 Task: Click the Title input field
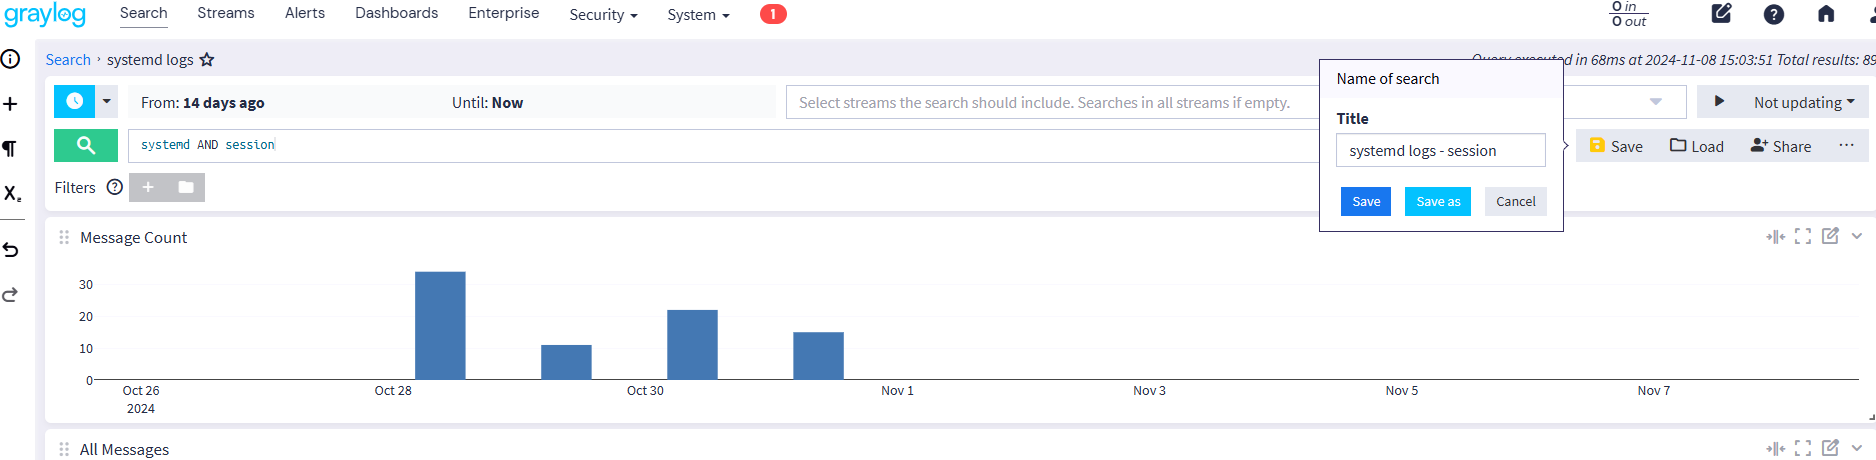point(1440,151)
